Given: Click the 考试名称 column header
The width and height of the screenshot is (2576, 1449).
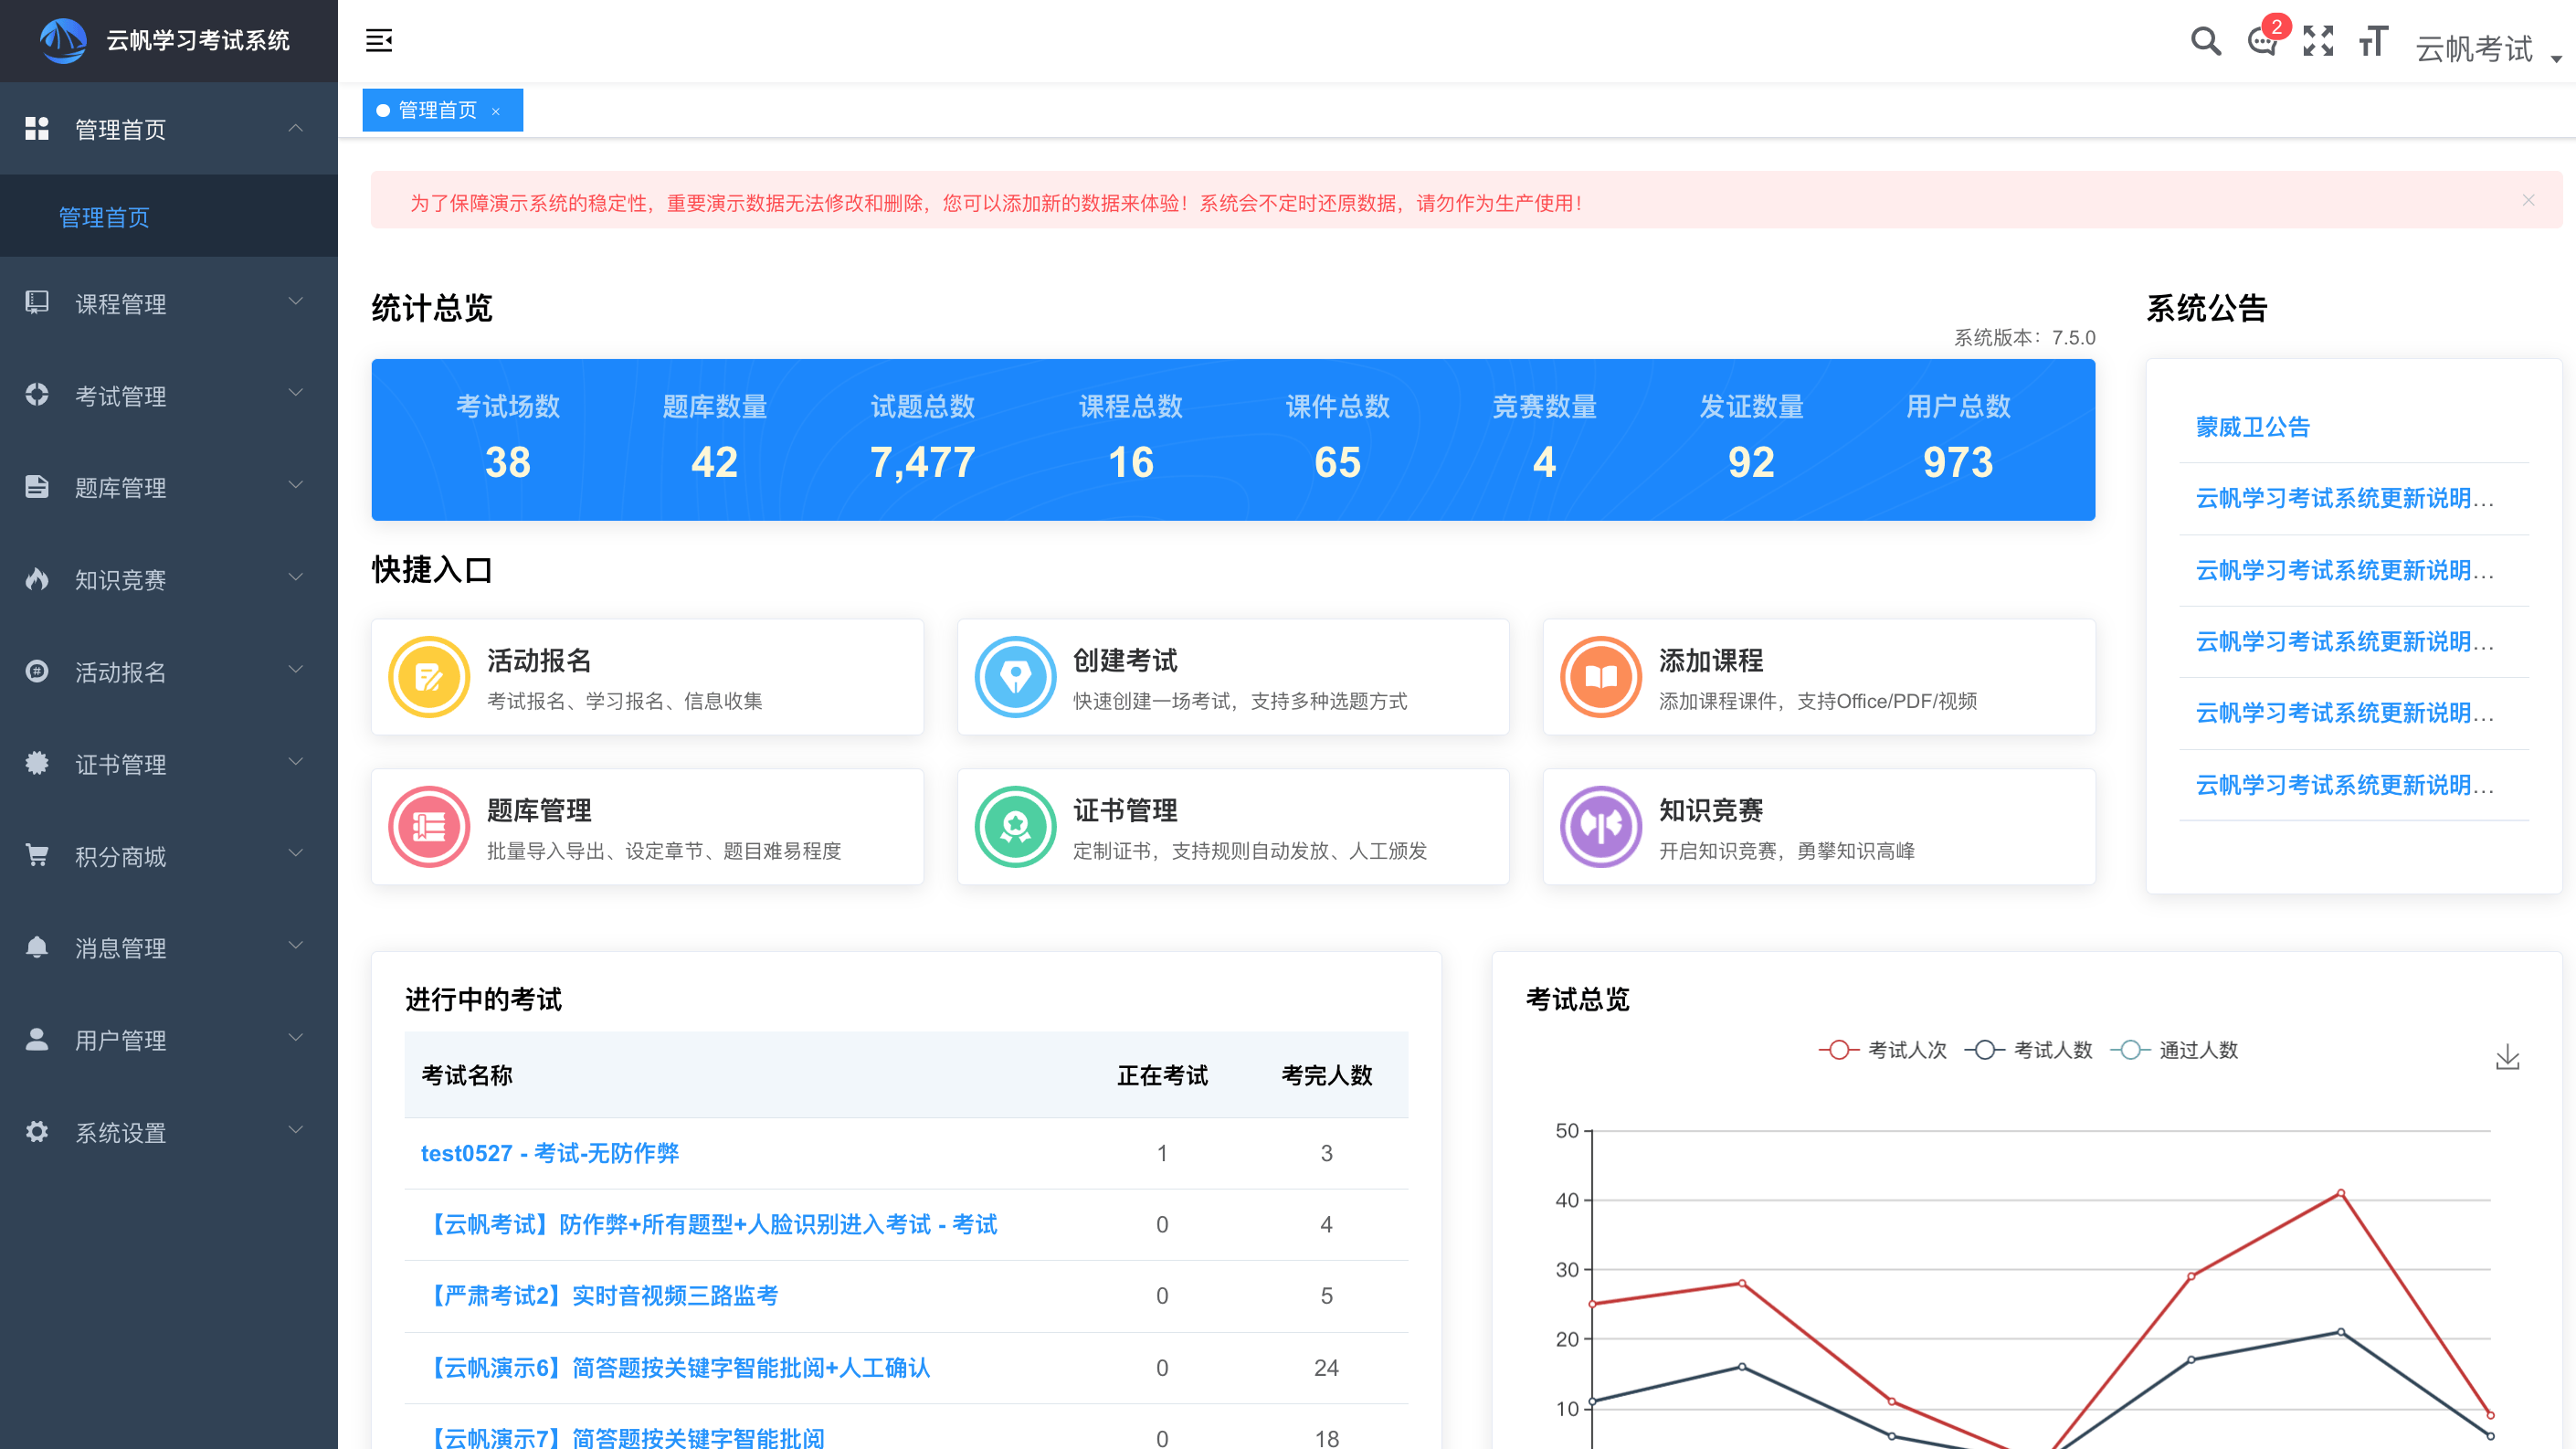Looking at the screenshot, I should pos(466,1075).
